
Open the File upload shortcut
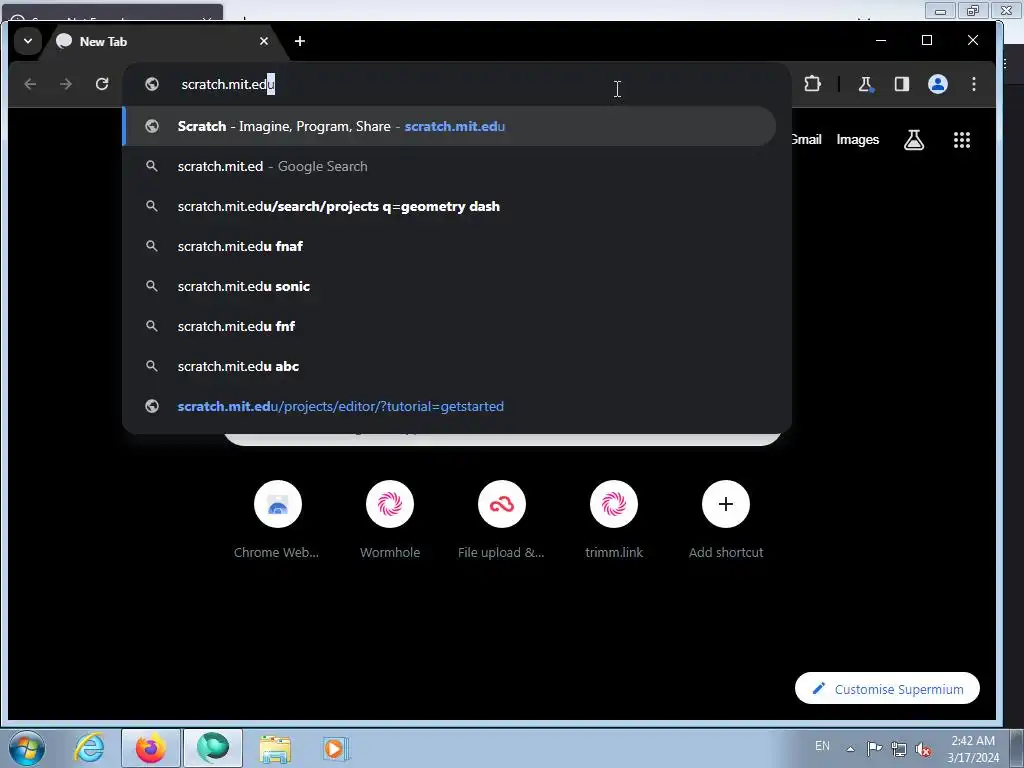tap(502, 520)
